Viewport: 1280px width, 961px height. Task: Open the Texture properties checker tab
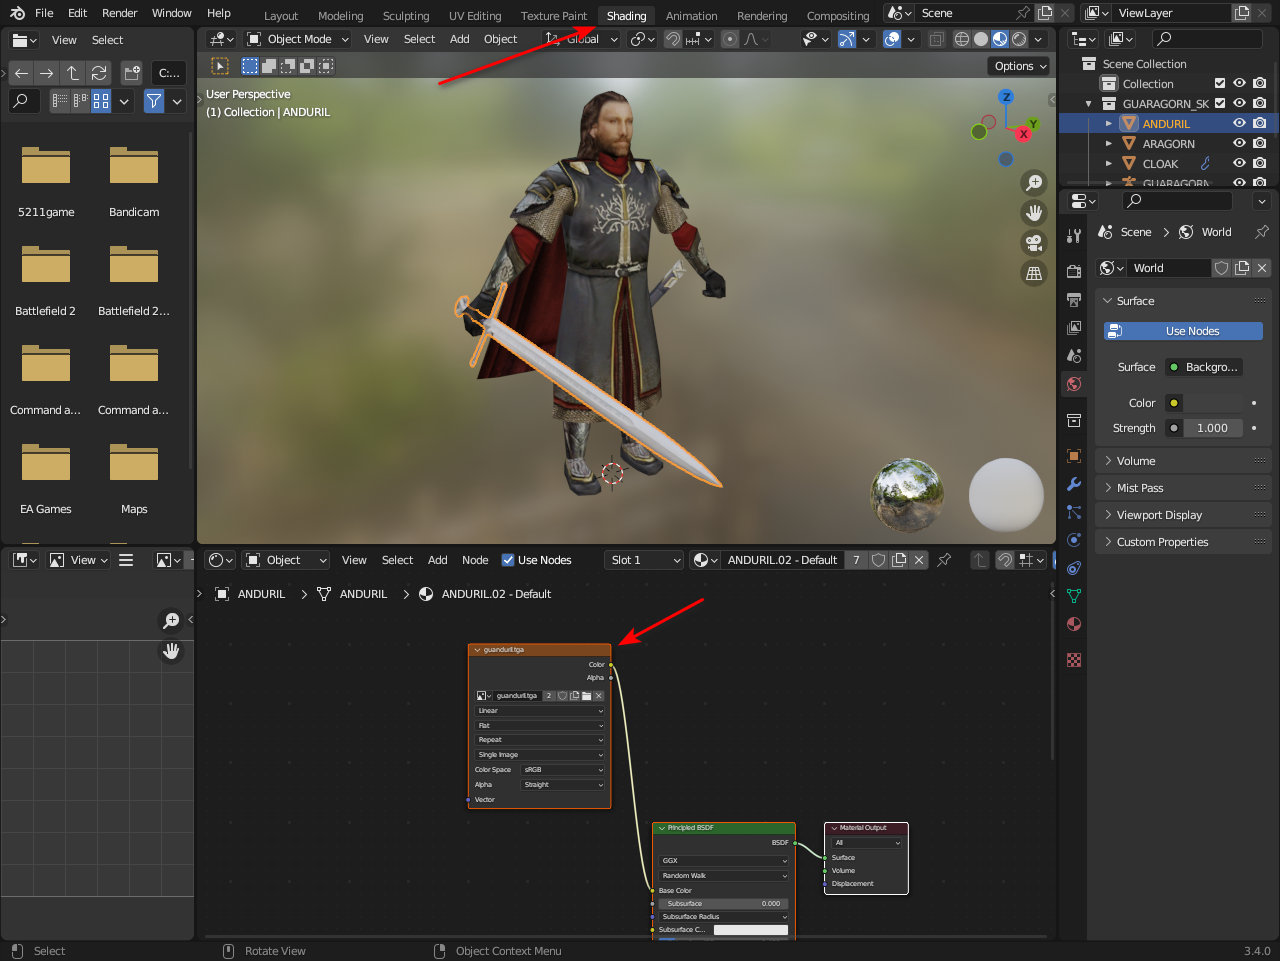pyautogui.click(x=1074, y=660)
